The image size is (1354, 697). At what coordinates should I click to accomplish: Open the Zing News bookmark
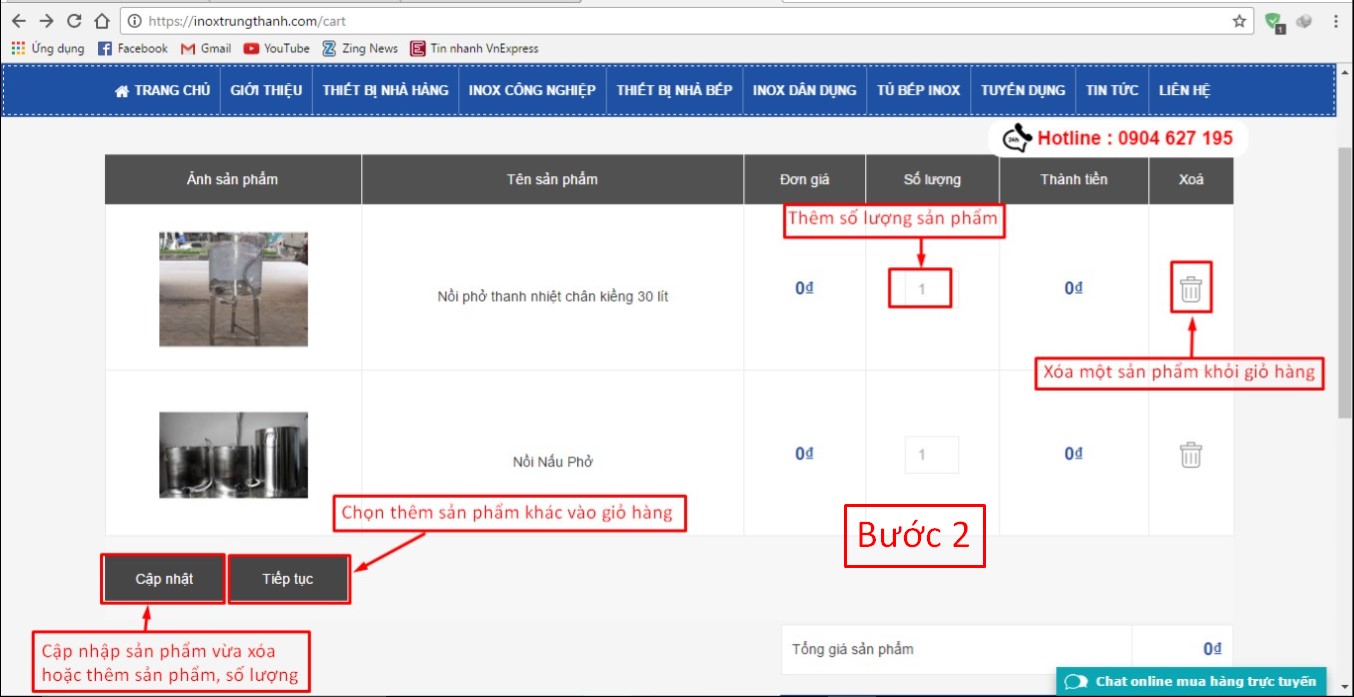360,48
